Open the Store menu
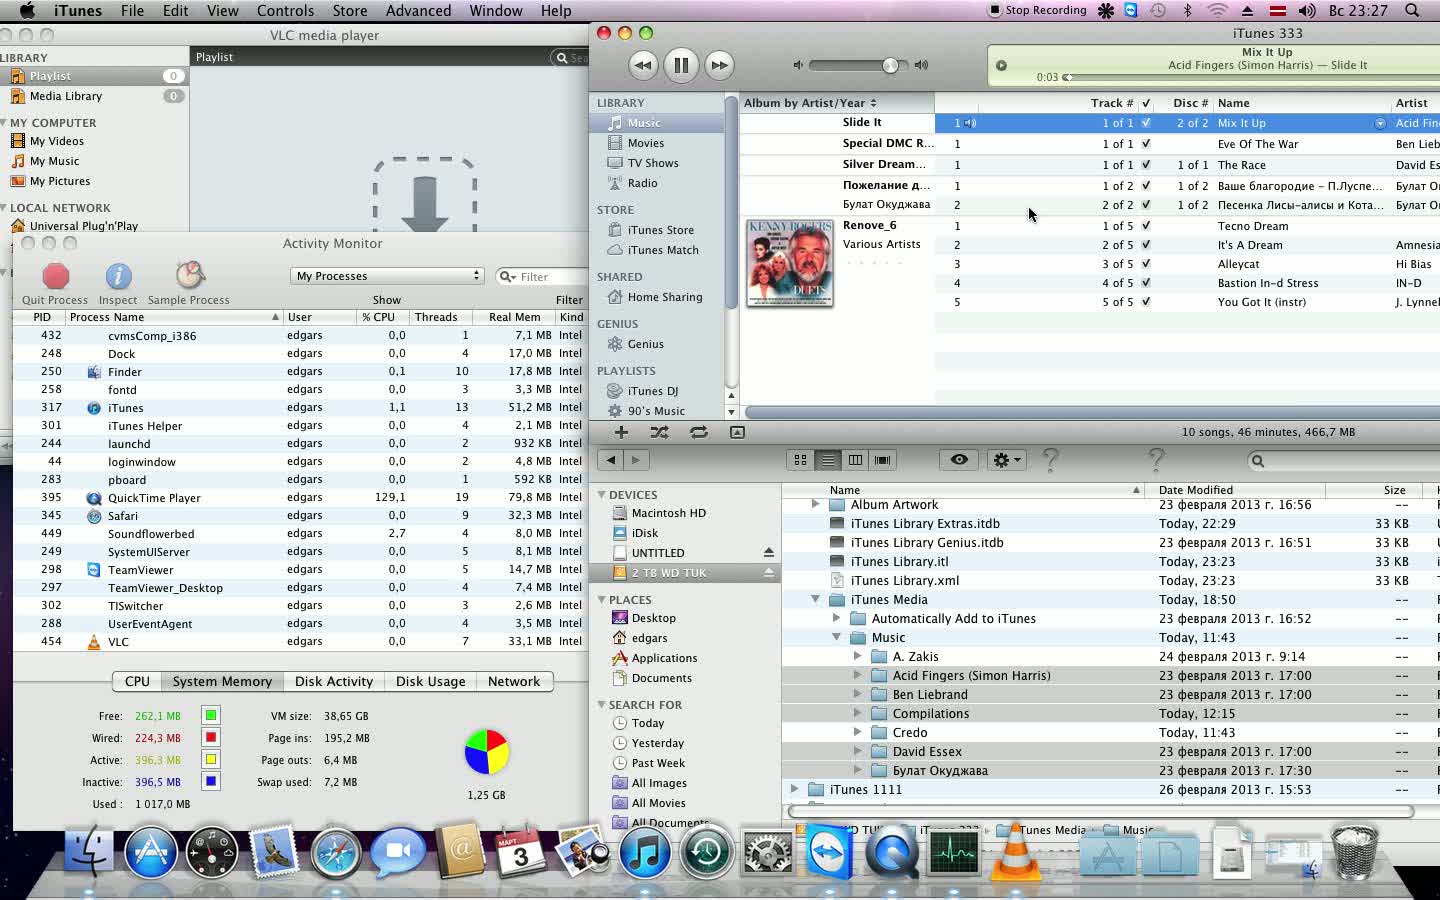Screen dimensions: 1440x900 (x=350, y=10)
